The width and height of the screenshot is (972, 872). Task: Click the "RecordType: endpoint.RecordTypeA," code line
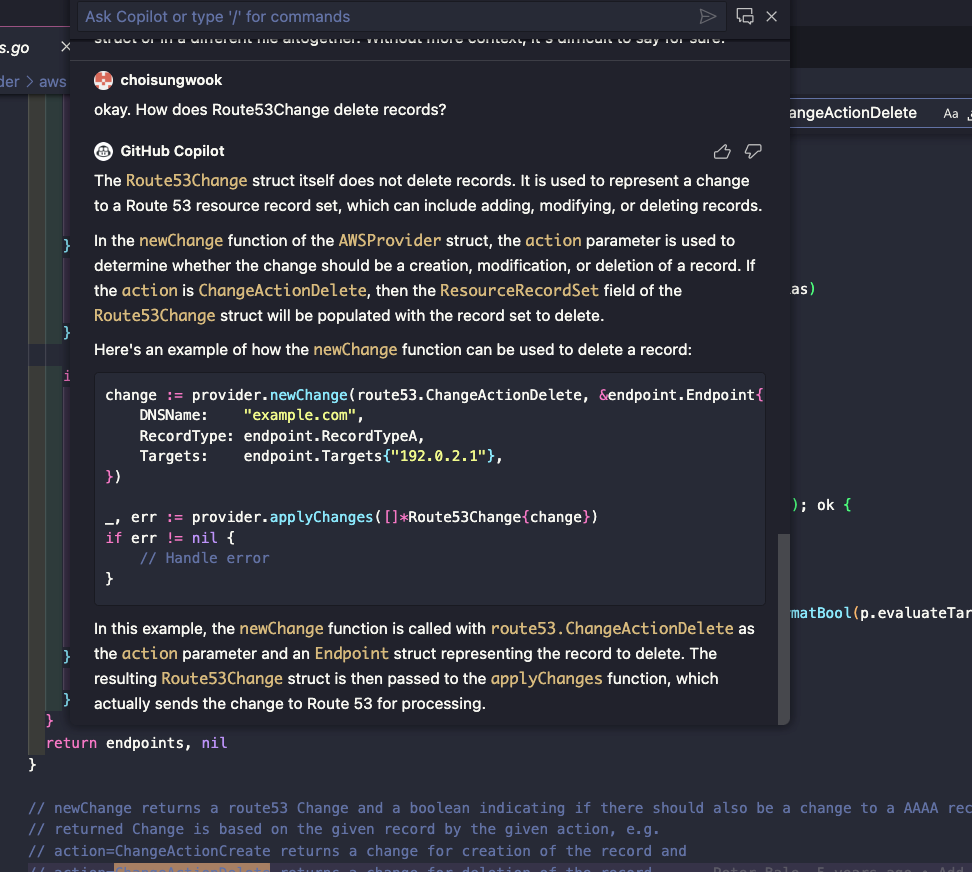pos(282,436)
